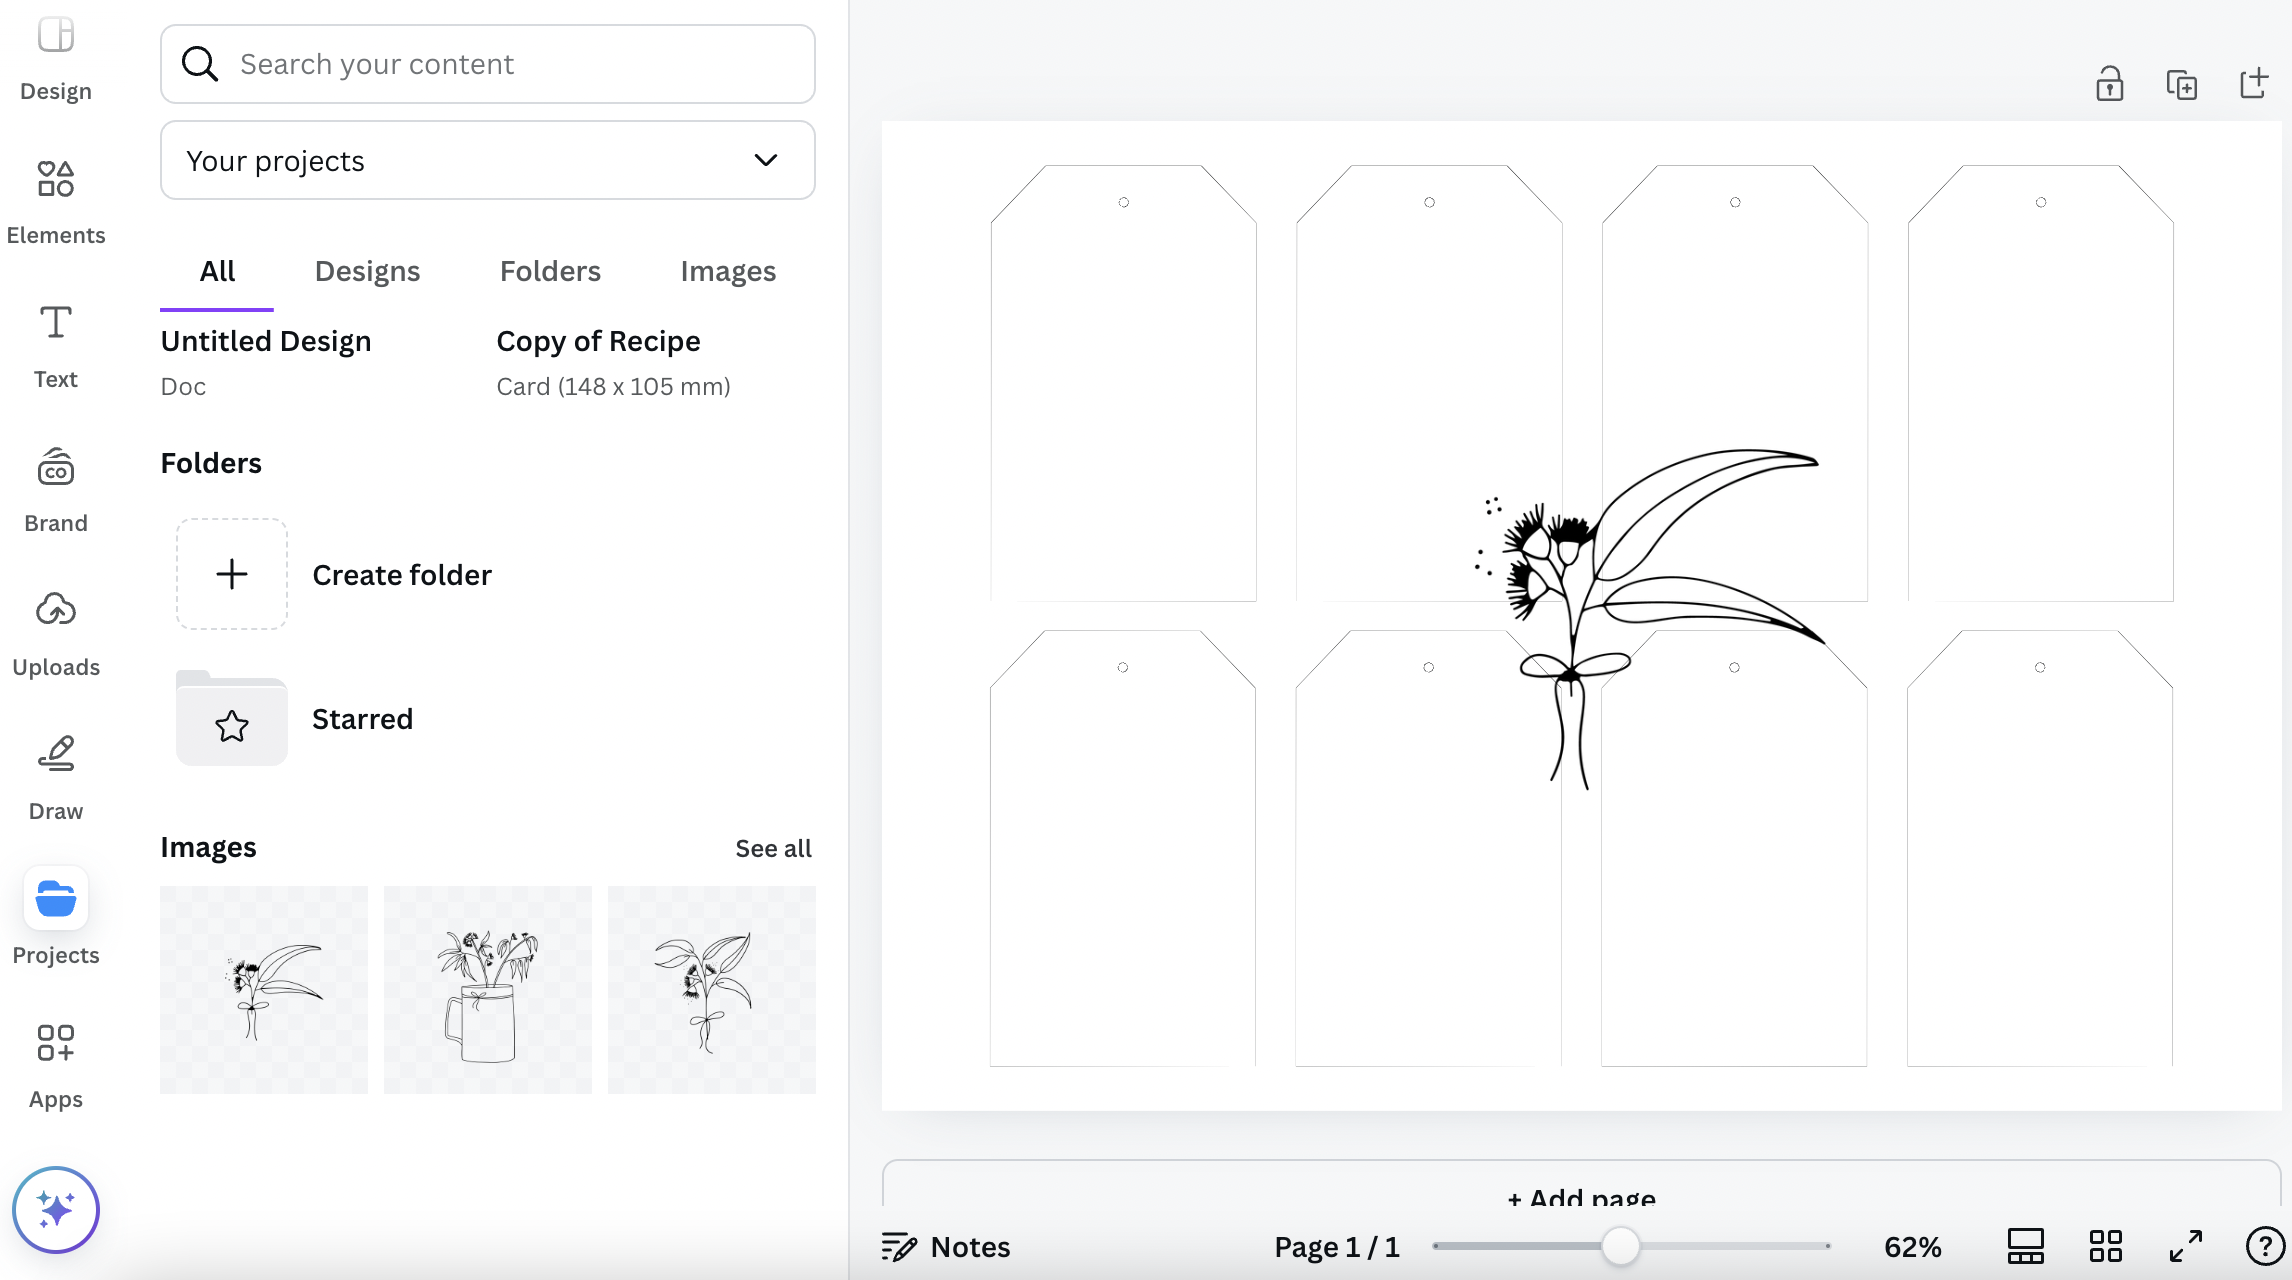Switch to grid view of pages
This screenshot has height=1280, width=2292.
click(x=2106, y=1246)
